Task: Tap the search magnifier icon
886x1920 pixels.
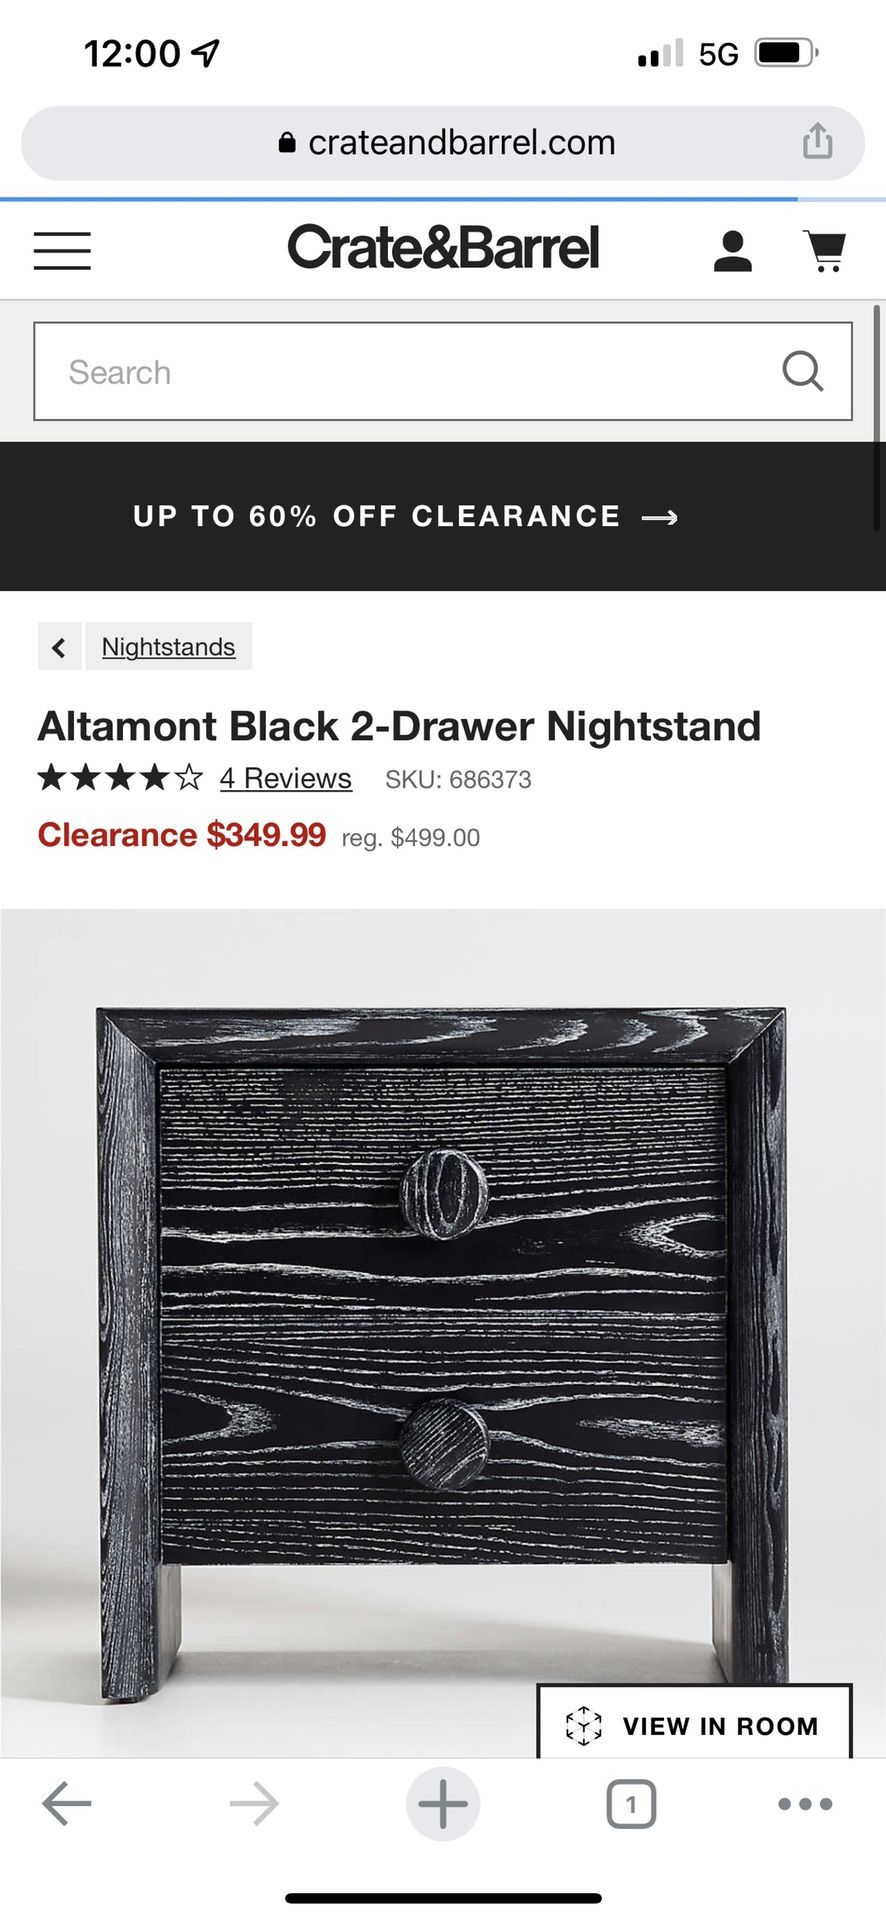Action: point(803,371)
